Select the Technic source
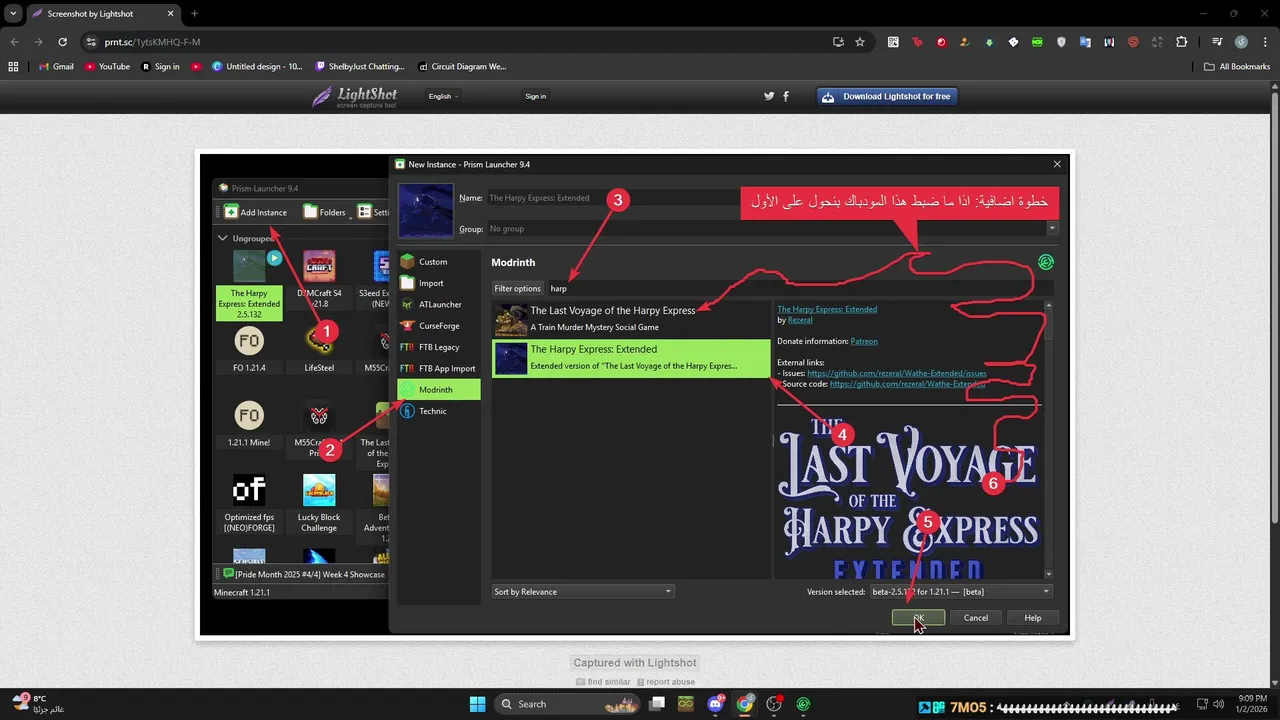 pyautogui.click(x=438, y=411)
